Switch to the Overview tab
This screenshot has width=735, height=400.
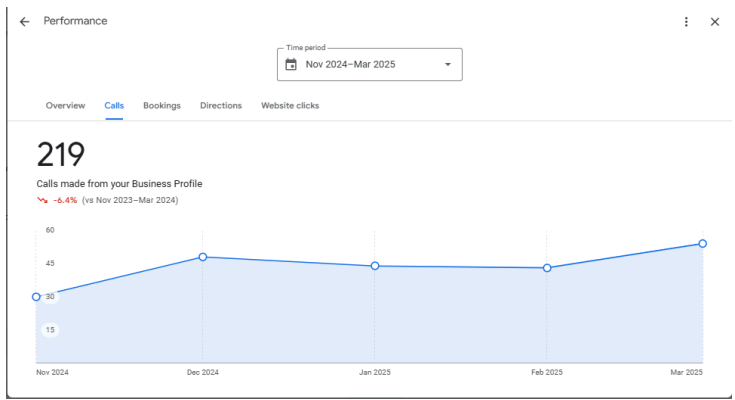[x=65, y=105]
